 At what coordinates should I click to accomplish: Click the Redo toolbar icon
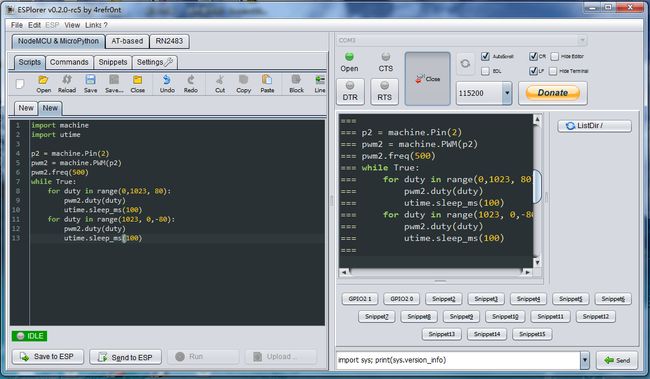[191, 84]
